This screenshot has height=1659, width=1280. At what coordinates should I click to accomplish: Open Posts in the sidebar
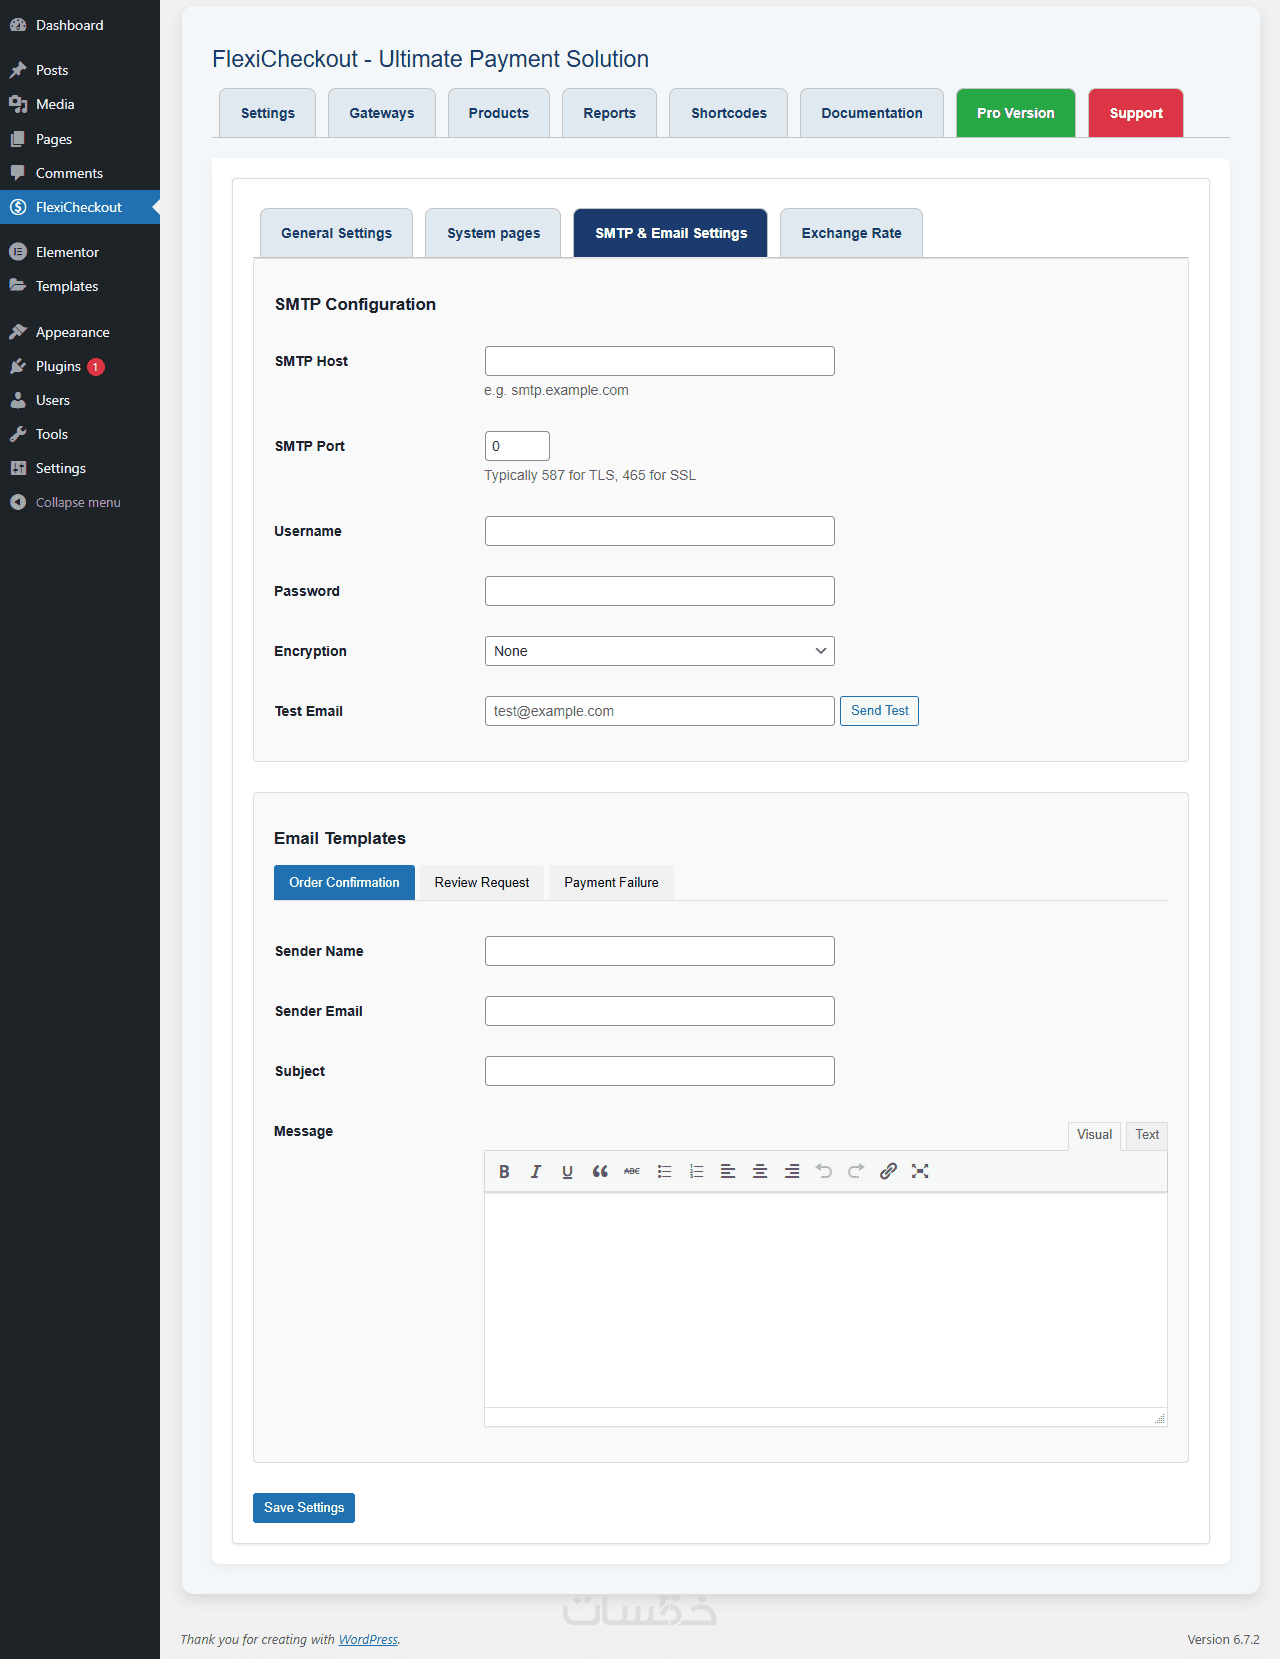80,70
